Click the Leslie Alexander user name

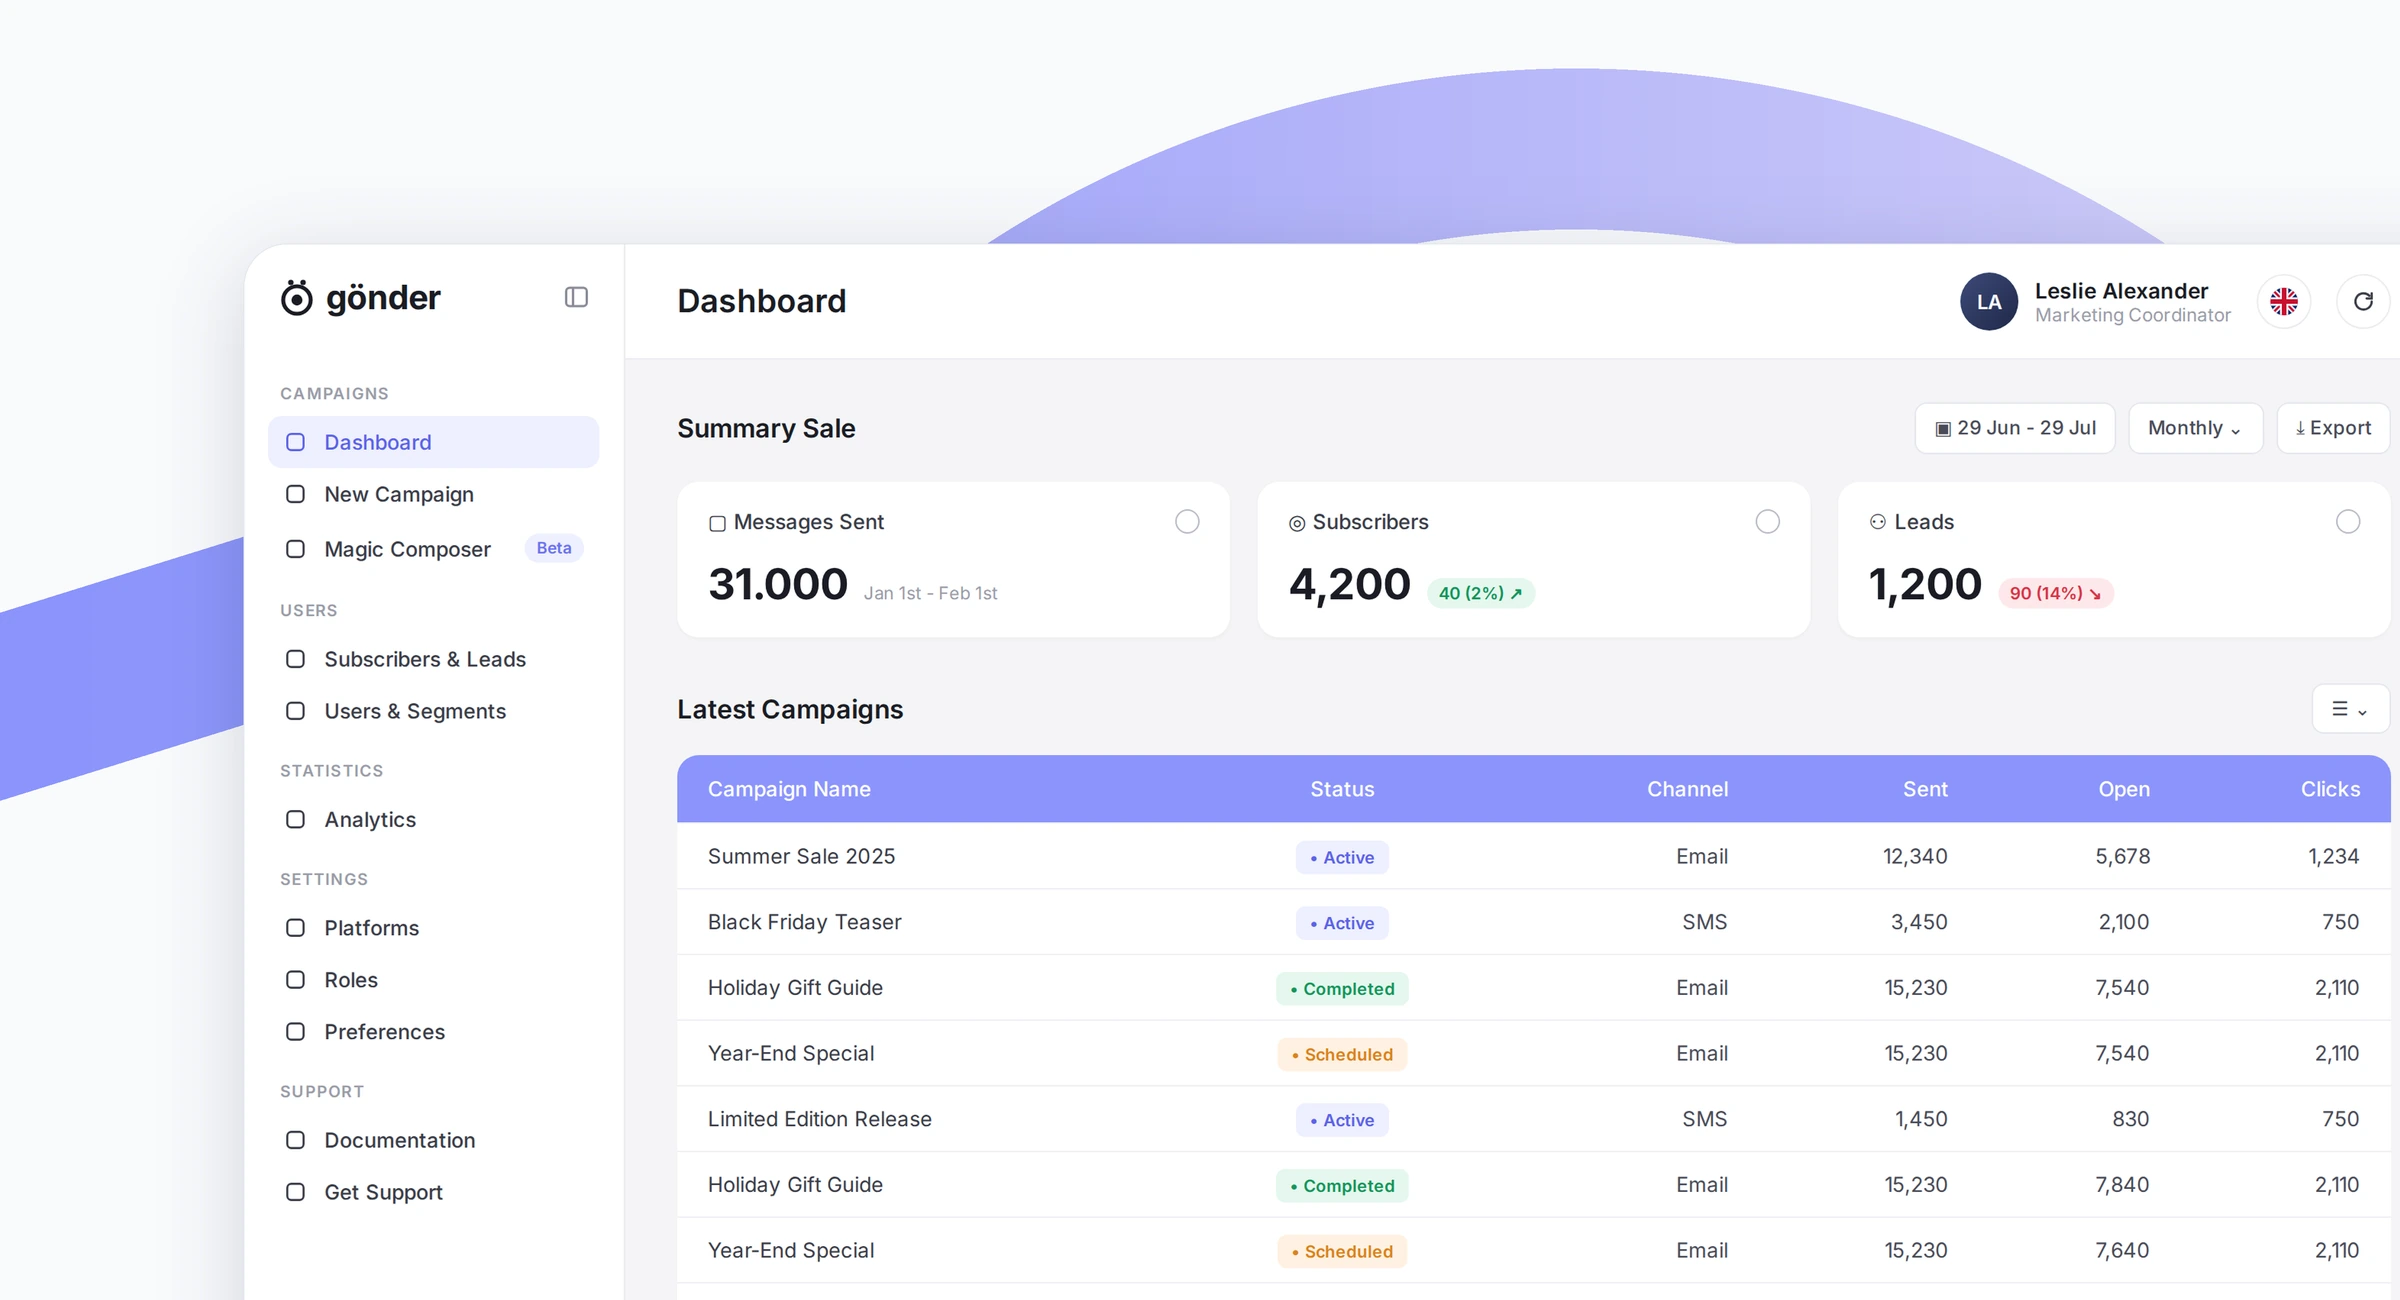pos(2121,291)
